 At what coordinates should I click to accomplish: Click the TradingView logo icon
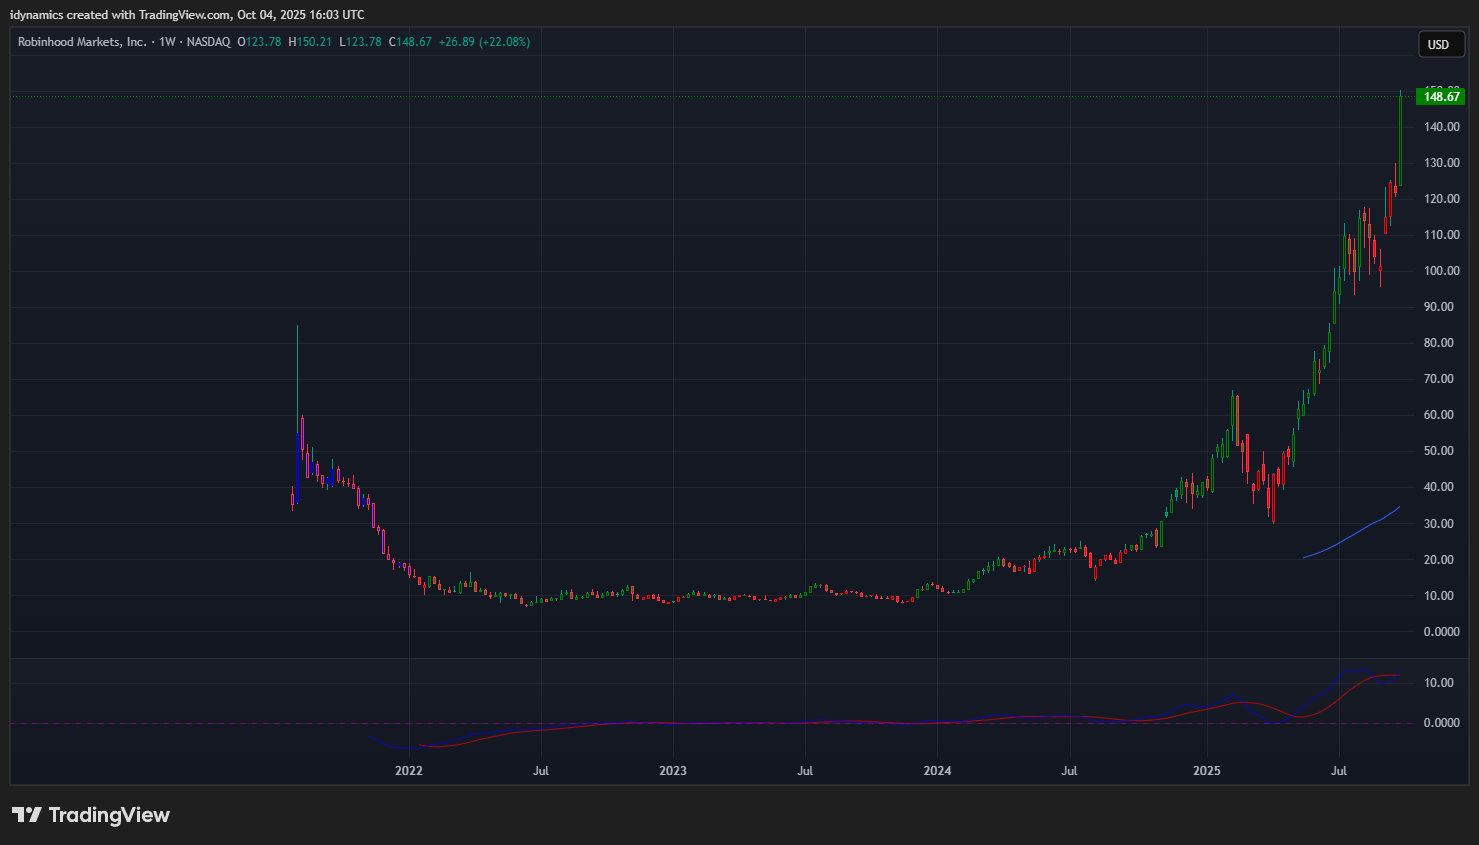point(27,815)
